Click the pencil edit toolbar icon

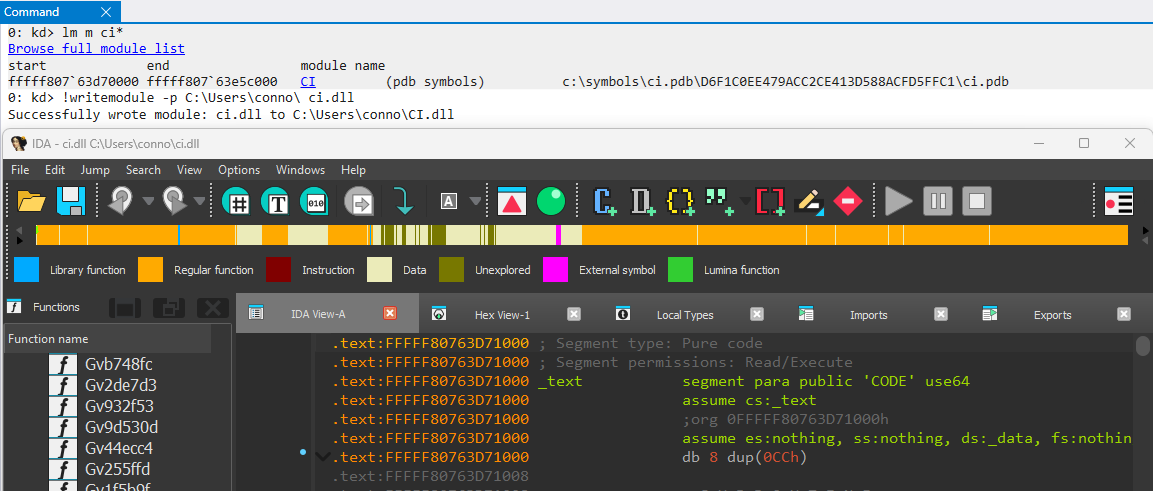(809, 201)
